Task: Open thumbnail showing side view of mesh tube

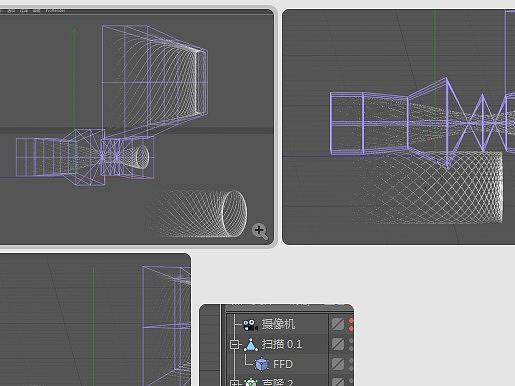Action: [x=399, y=127]
